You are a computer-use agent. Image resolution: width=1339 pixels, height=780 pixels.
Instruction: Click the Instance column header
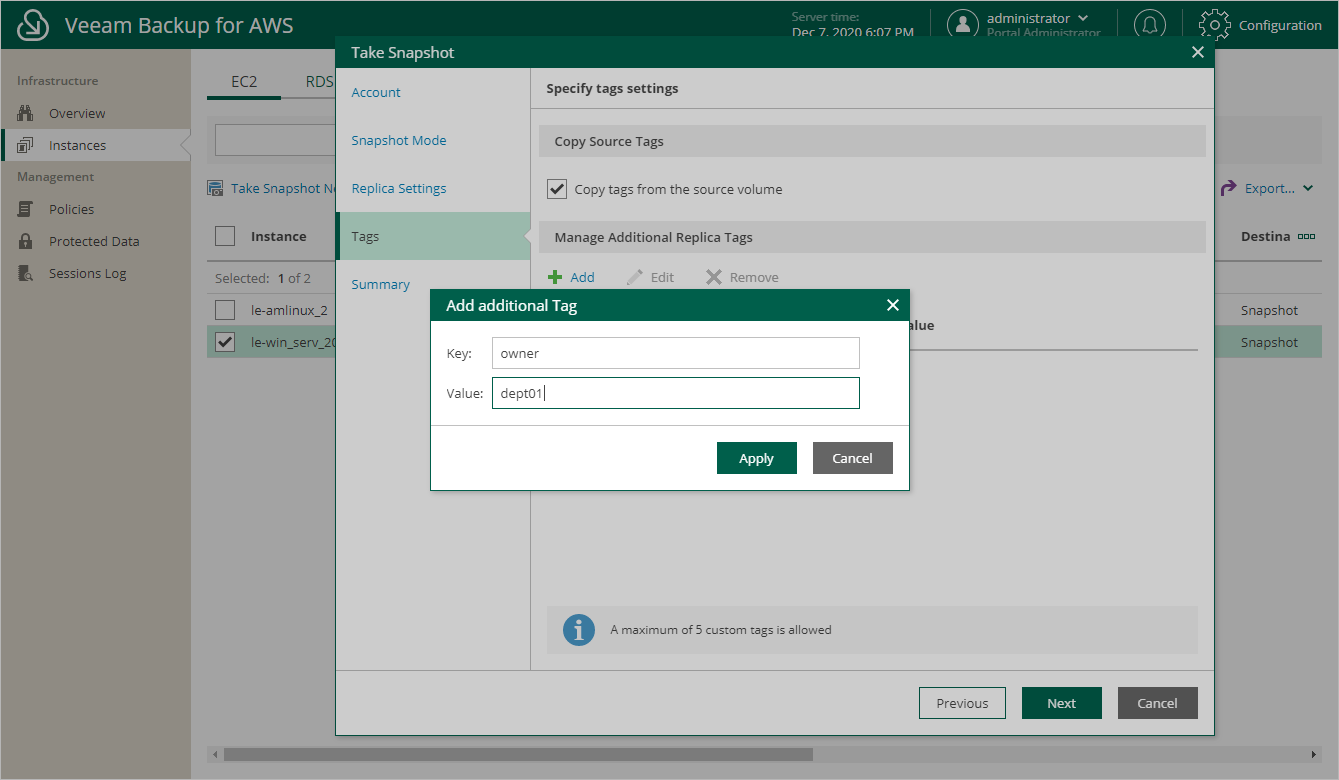(279, 237)
